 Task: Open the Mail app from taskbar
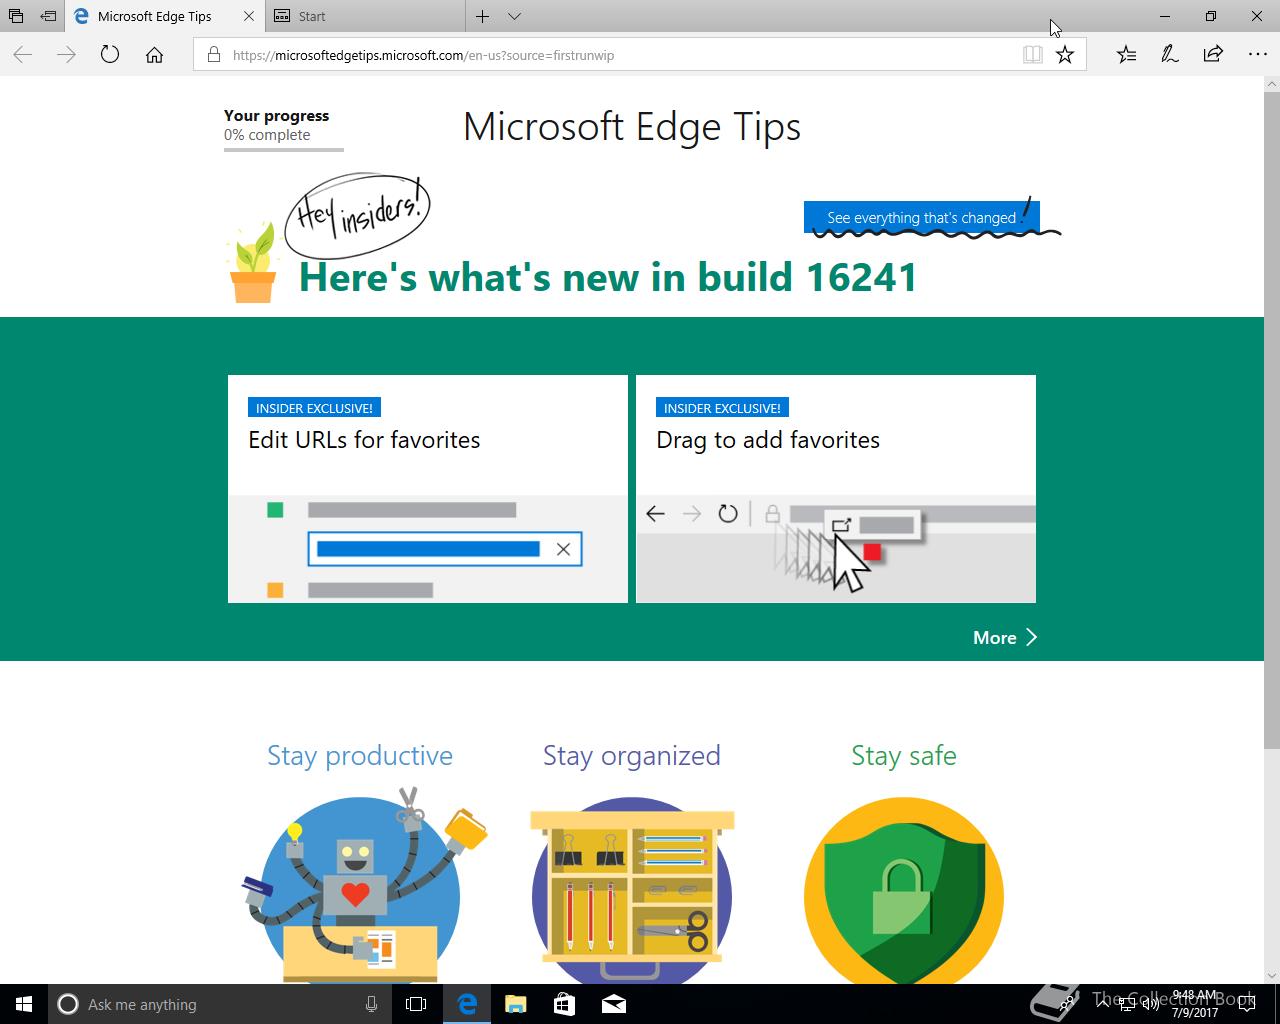click(x=613, y=1004)
